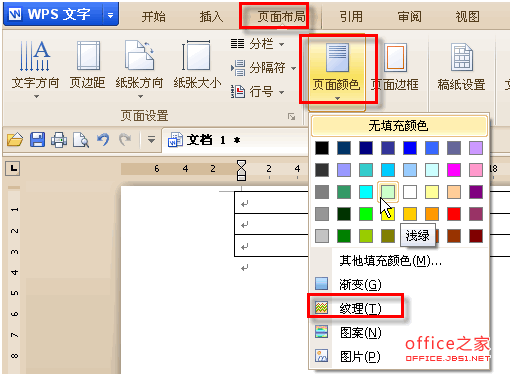Switch to the 视图 tab
513x377 pixels.
(467, 16)
